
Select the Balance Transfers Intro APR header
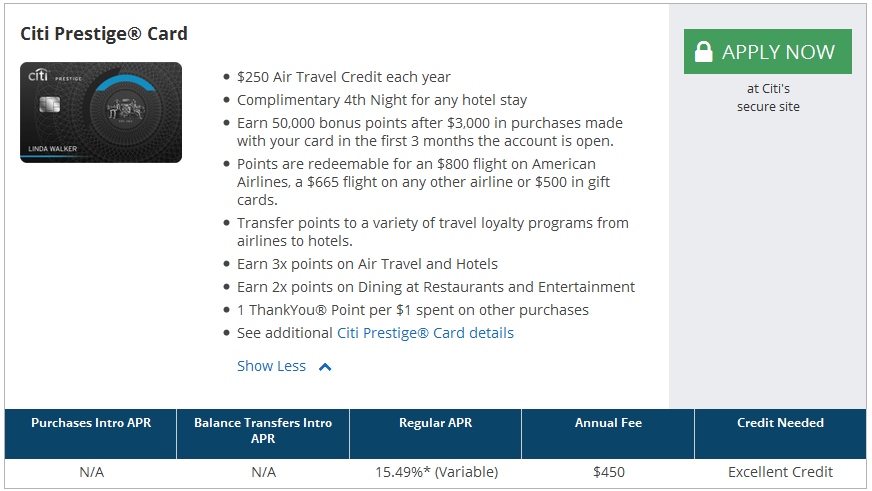pyautogui.click(x=263, y=431)
